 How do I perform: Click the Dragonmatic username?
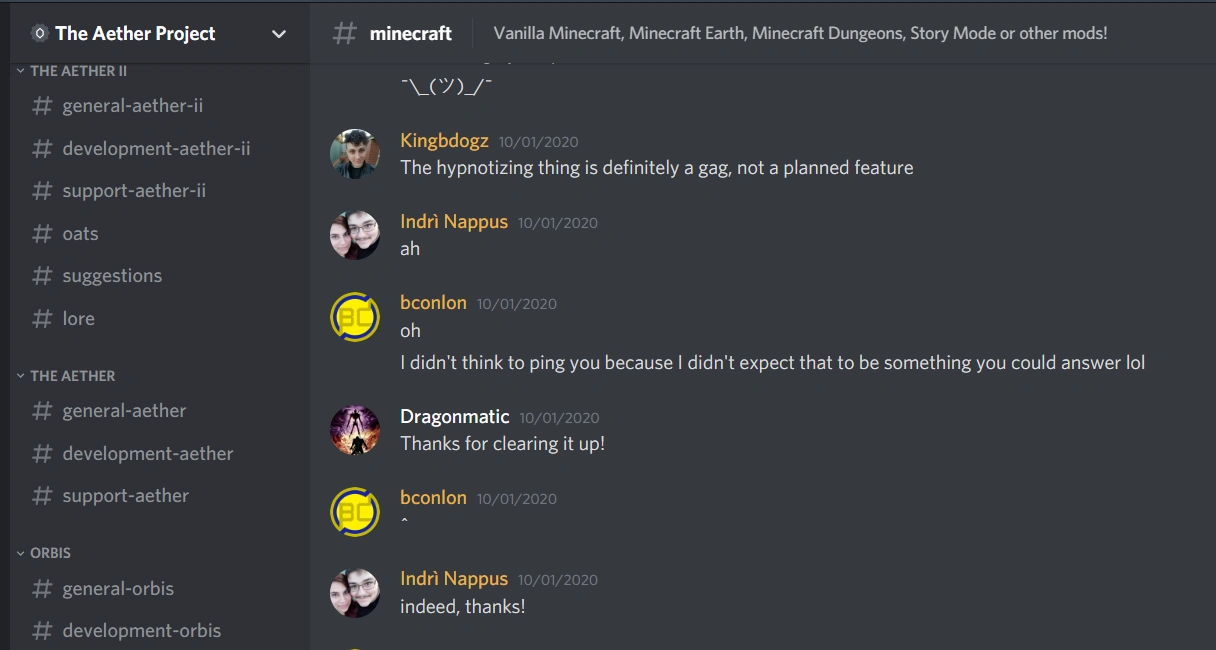(x=454, y=417)
